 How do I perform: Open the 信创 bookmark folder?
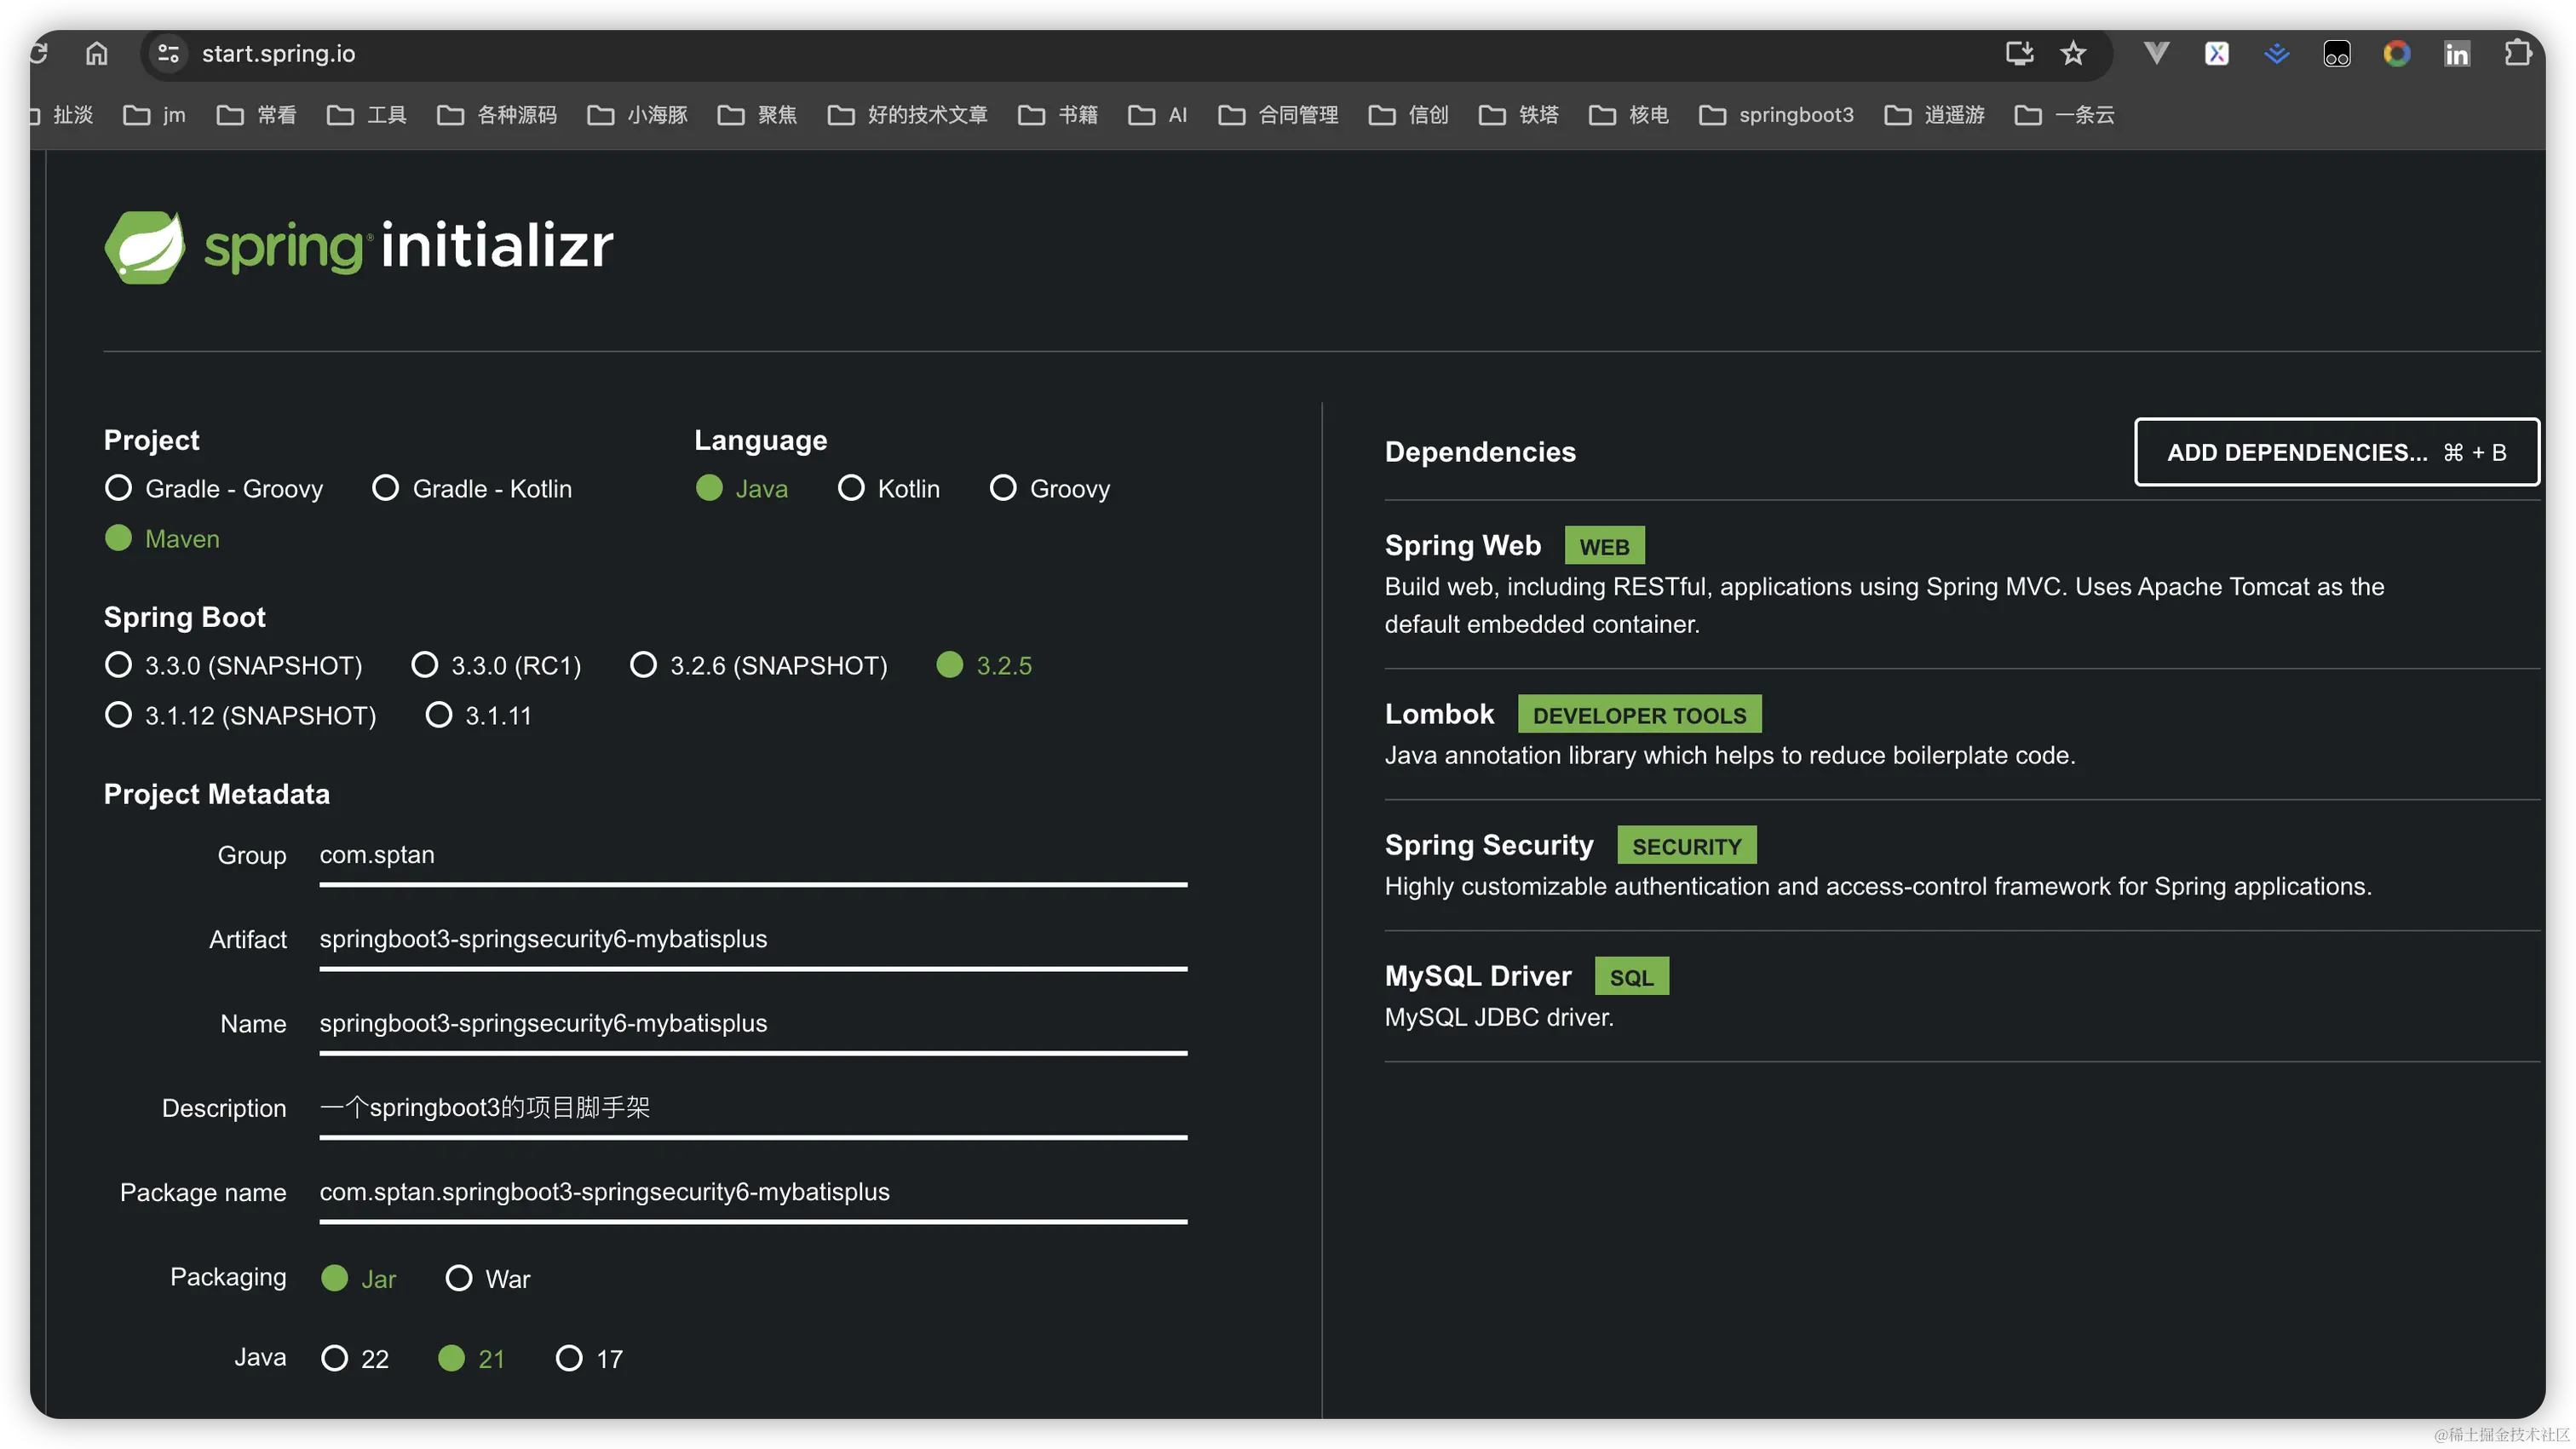[x=1408, y=115]
